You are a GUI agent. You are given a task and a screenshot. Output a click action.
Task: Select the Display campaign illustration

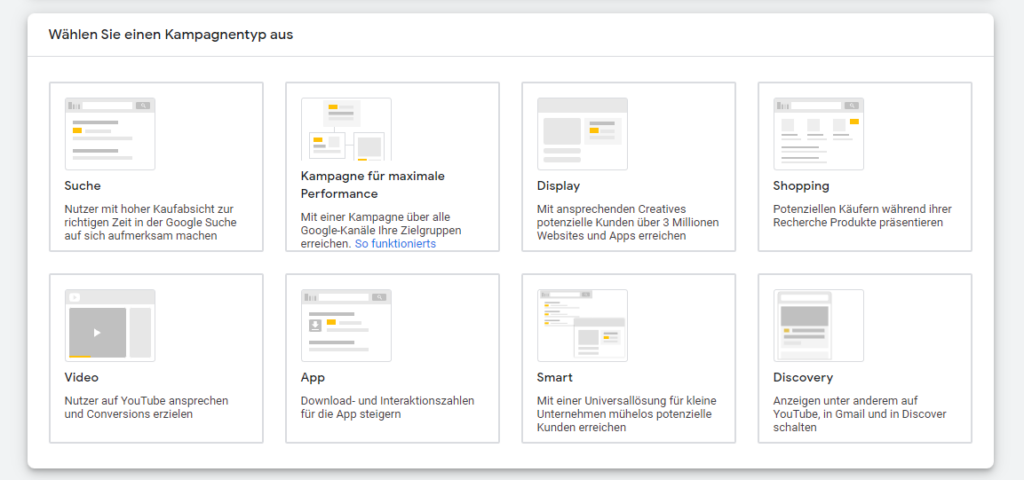click(583, 134)
